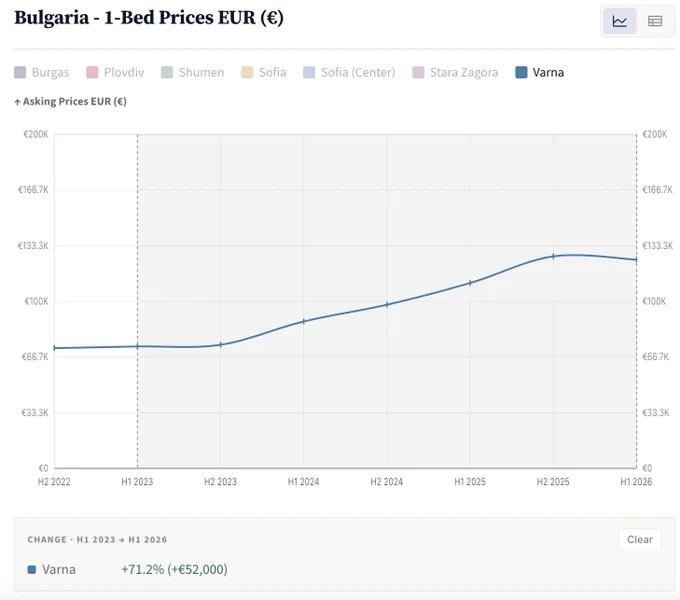680x600 pixels.
Task: Switch to line chart view icon
Action: coord(619,21)
